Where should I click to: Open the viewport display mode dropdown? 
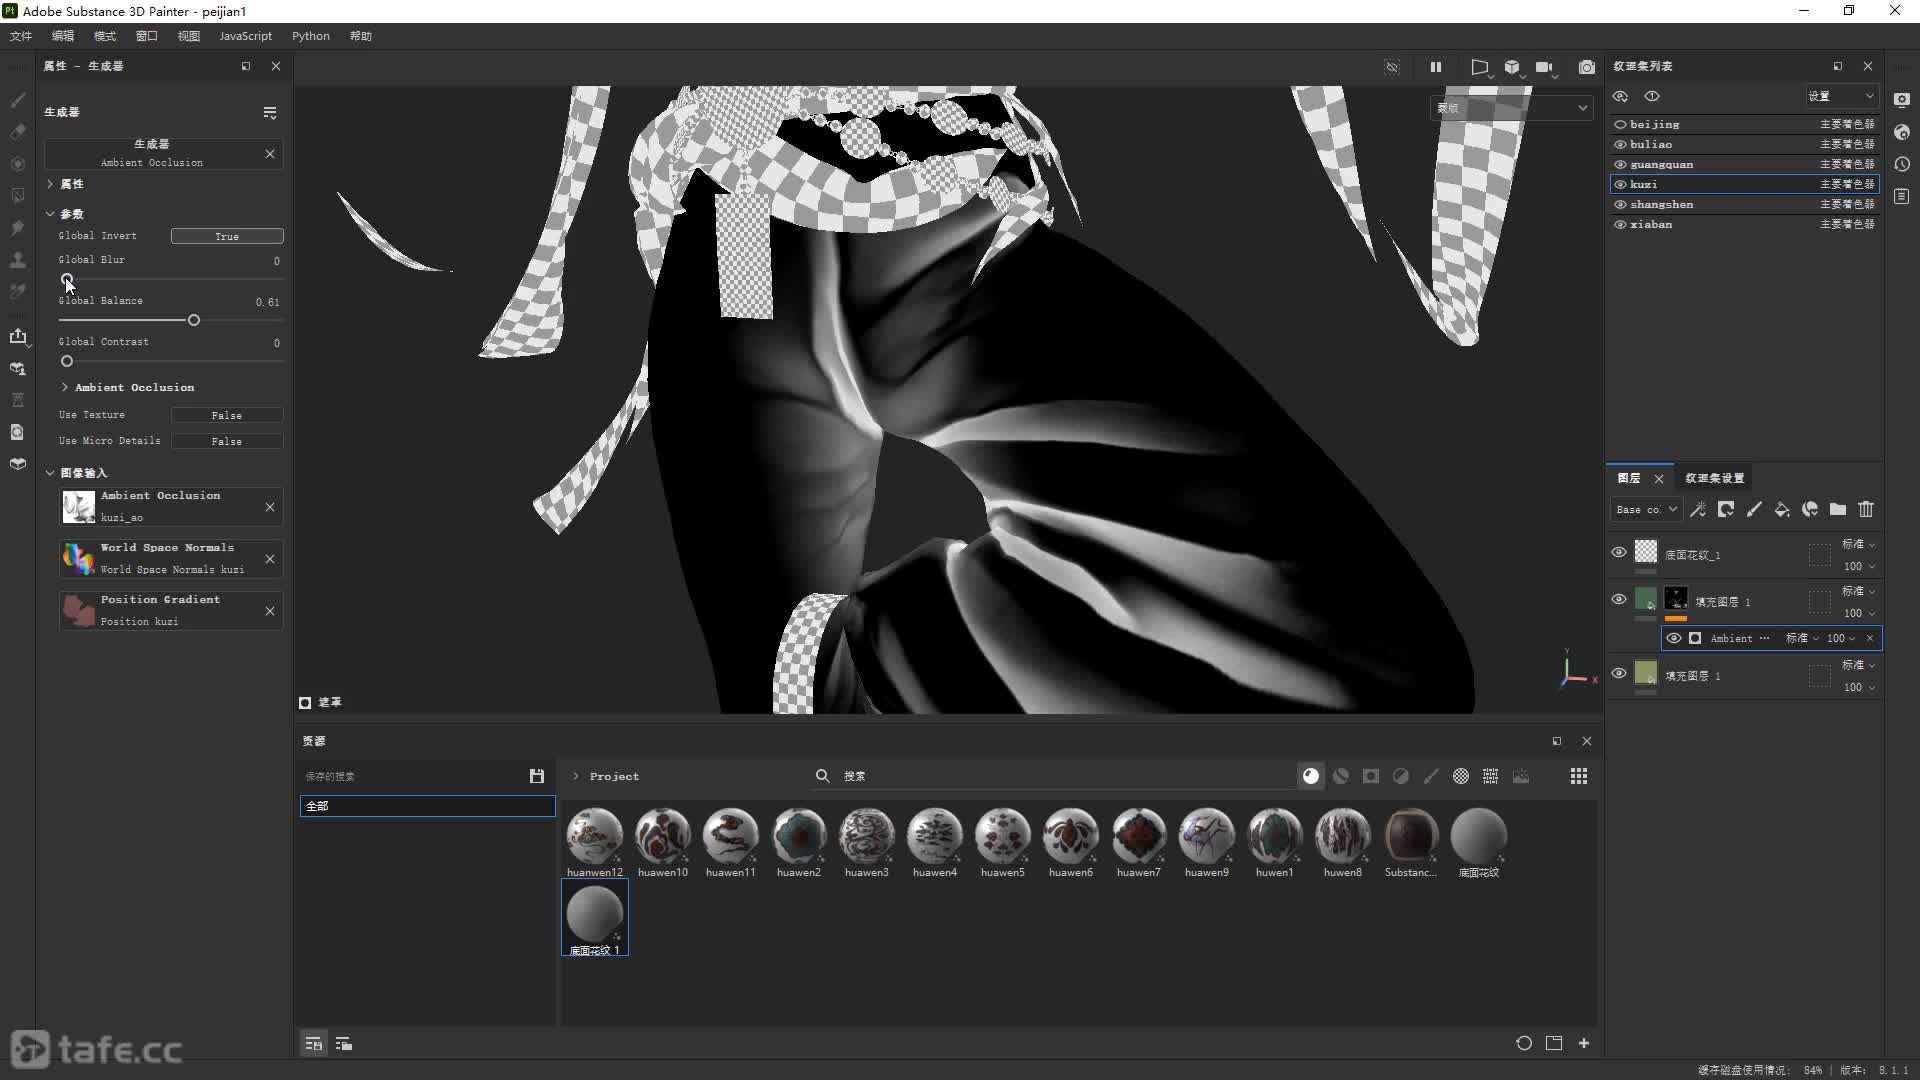pyautogui.click(x=1511, y=108)
